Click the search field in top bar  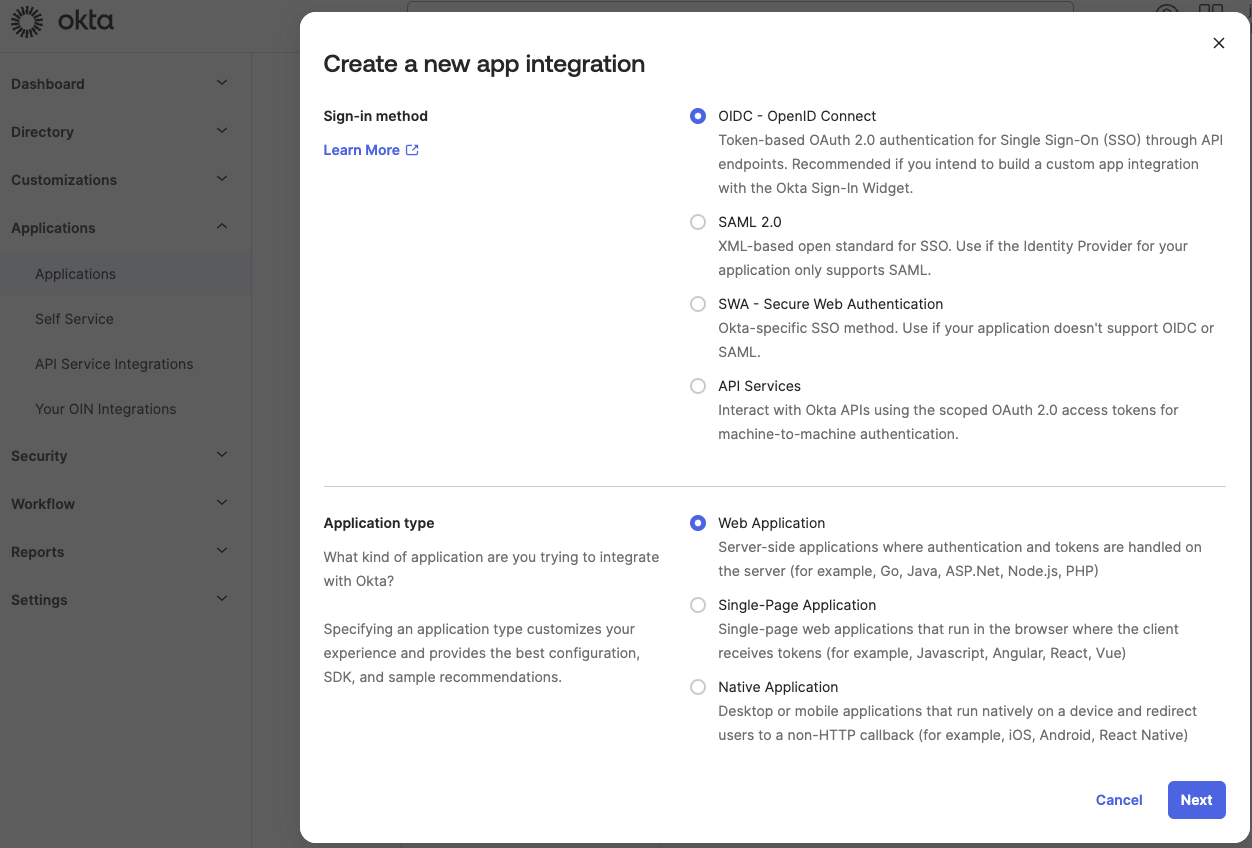740,8
